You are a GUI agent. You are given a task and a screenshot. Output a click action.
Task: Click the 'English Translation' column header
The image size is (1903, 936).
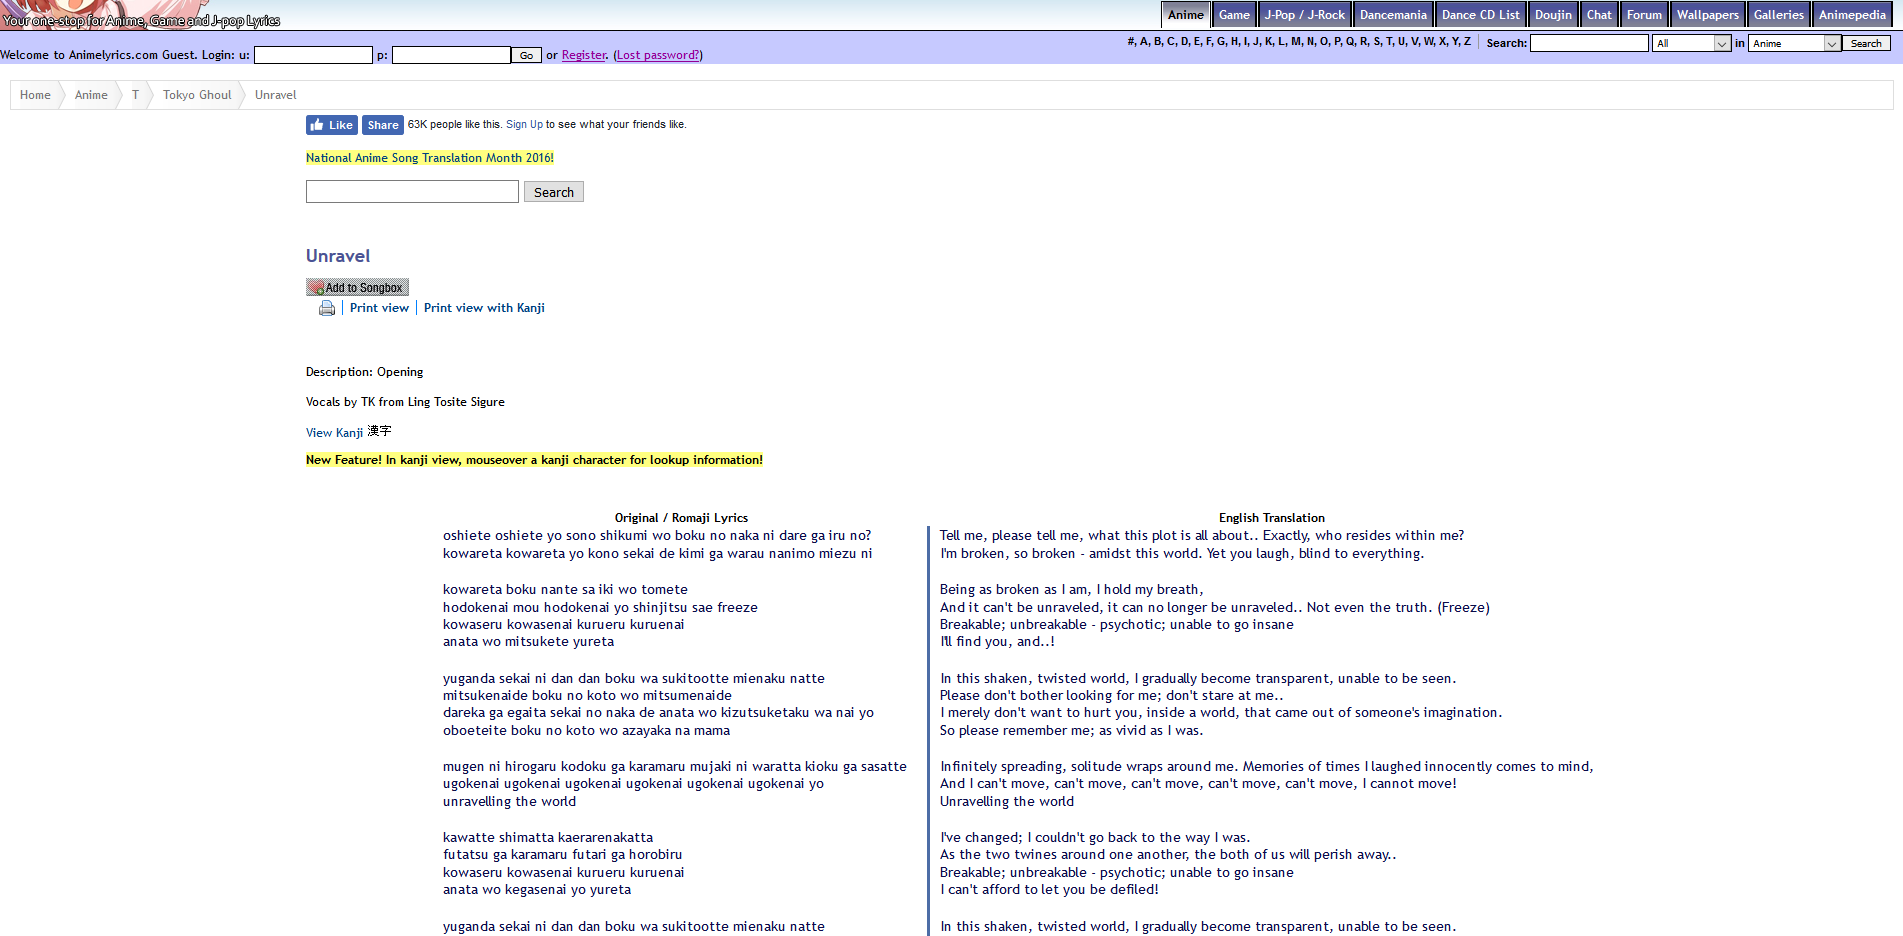tap(1271, 518)
